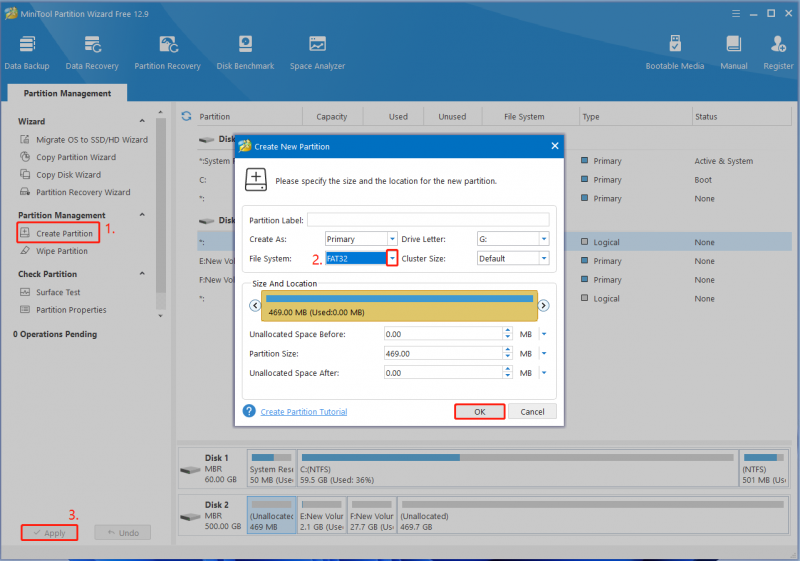Click the Partition Label input field
Viewport: 800px width, 561px height.
pos(428,220)
